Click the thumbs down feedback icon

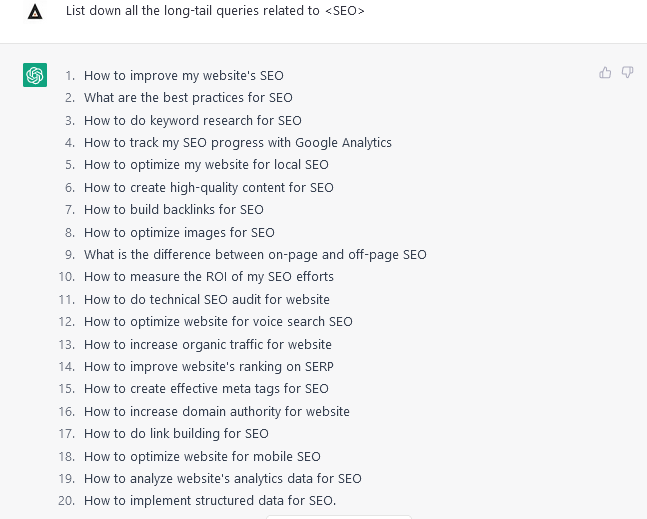point(627,73)
